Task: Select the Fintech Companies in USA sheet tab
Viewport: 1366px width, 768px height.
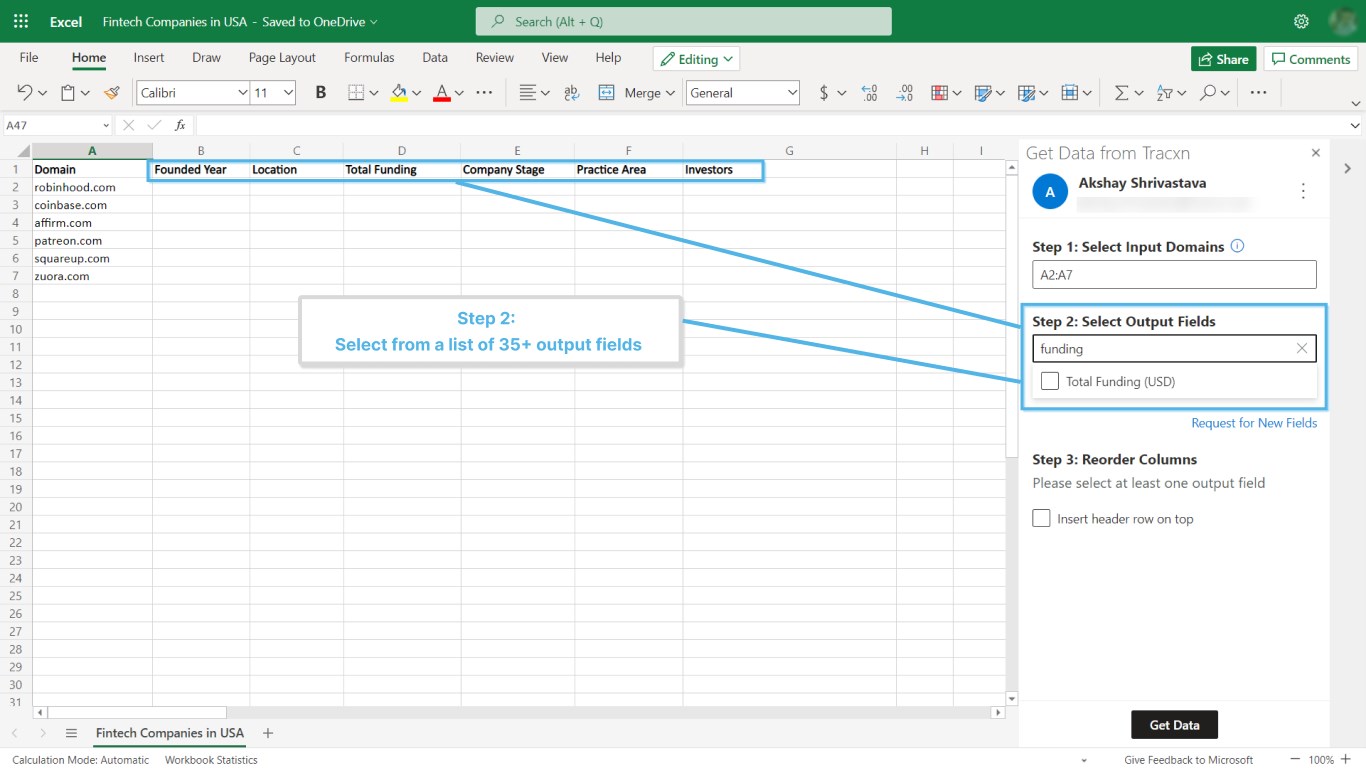Action: (x=170, y=733)
